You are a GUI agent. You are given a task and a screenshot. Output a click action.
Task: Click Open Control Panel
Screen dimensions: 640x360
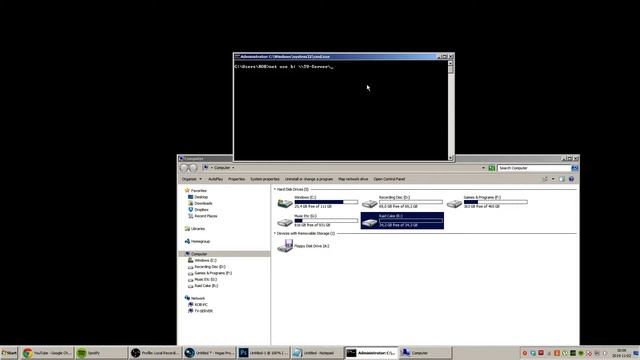(389, 179)
